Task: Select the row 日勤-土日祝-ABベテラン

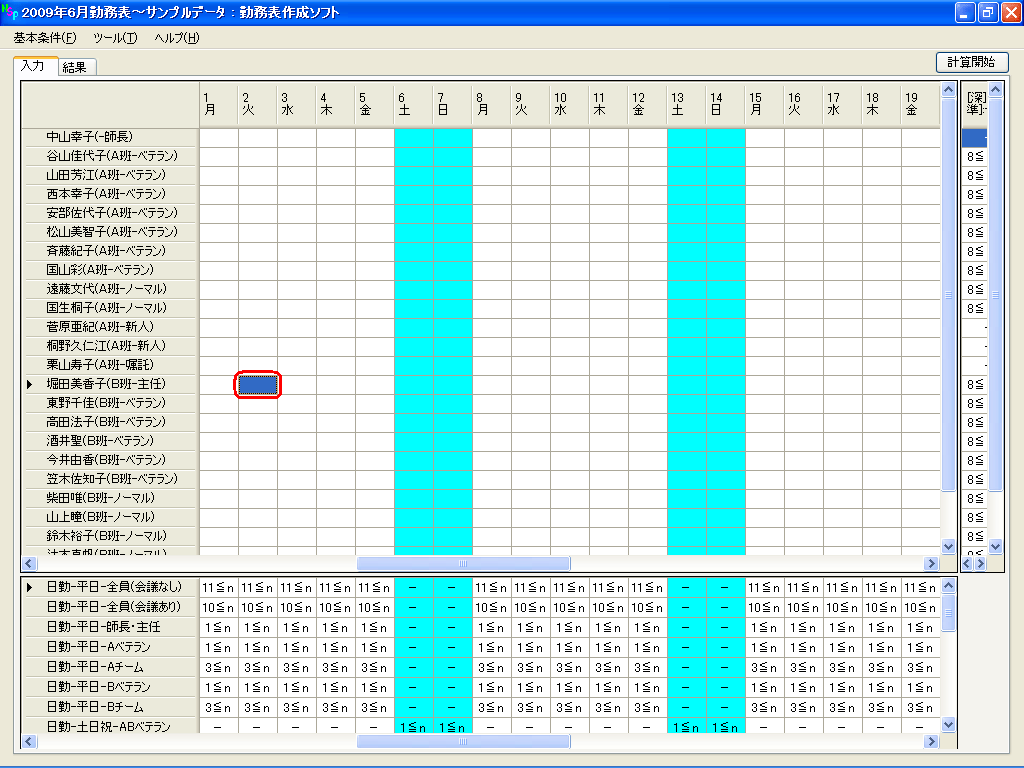Action: pyautogui.click(x=110, y=726)
